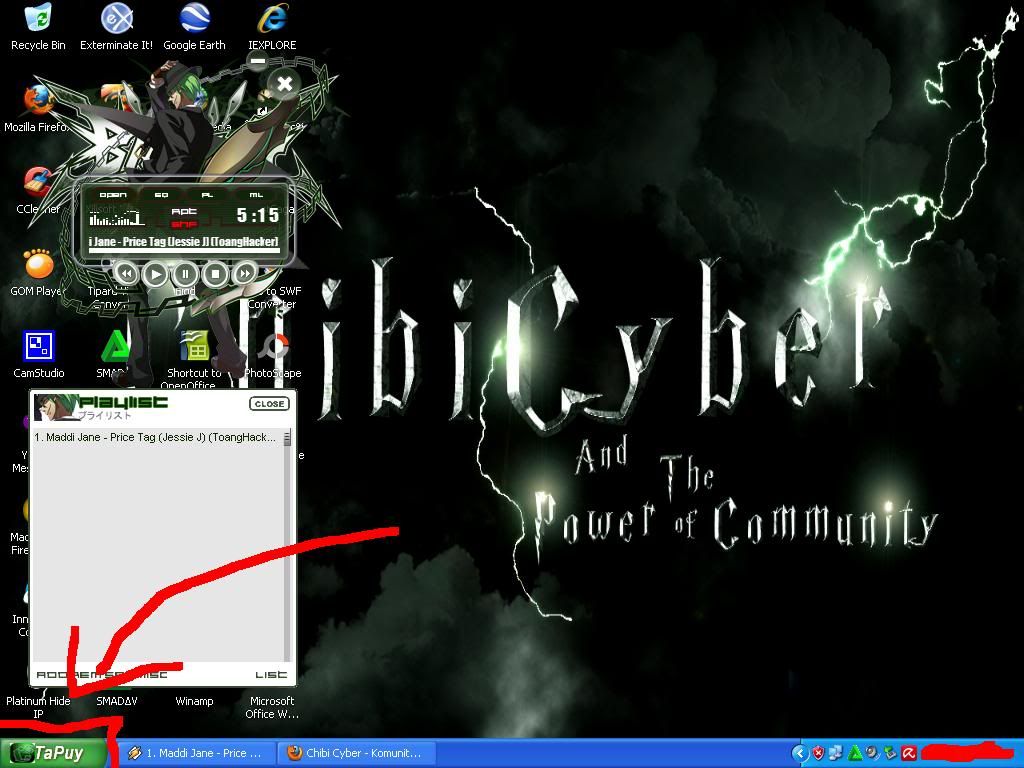The width and height of the screenshot is (1024, 768).
Task: Close Winamp using the round X button
Action: pyautogui.click(x=284, y=84)
